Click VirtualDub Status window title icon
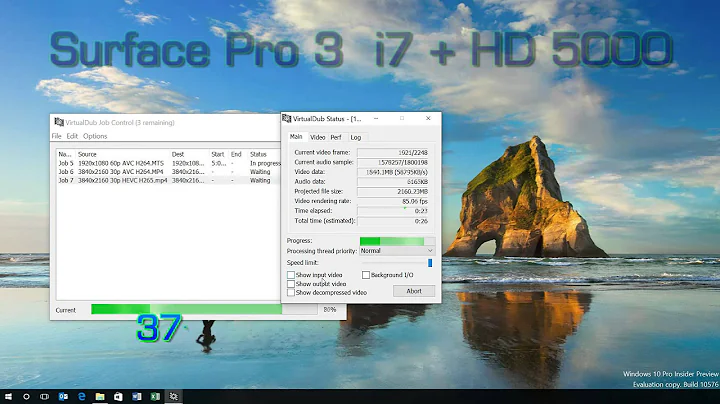Viewport: 720px width, 404px height. 287,118
